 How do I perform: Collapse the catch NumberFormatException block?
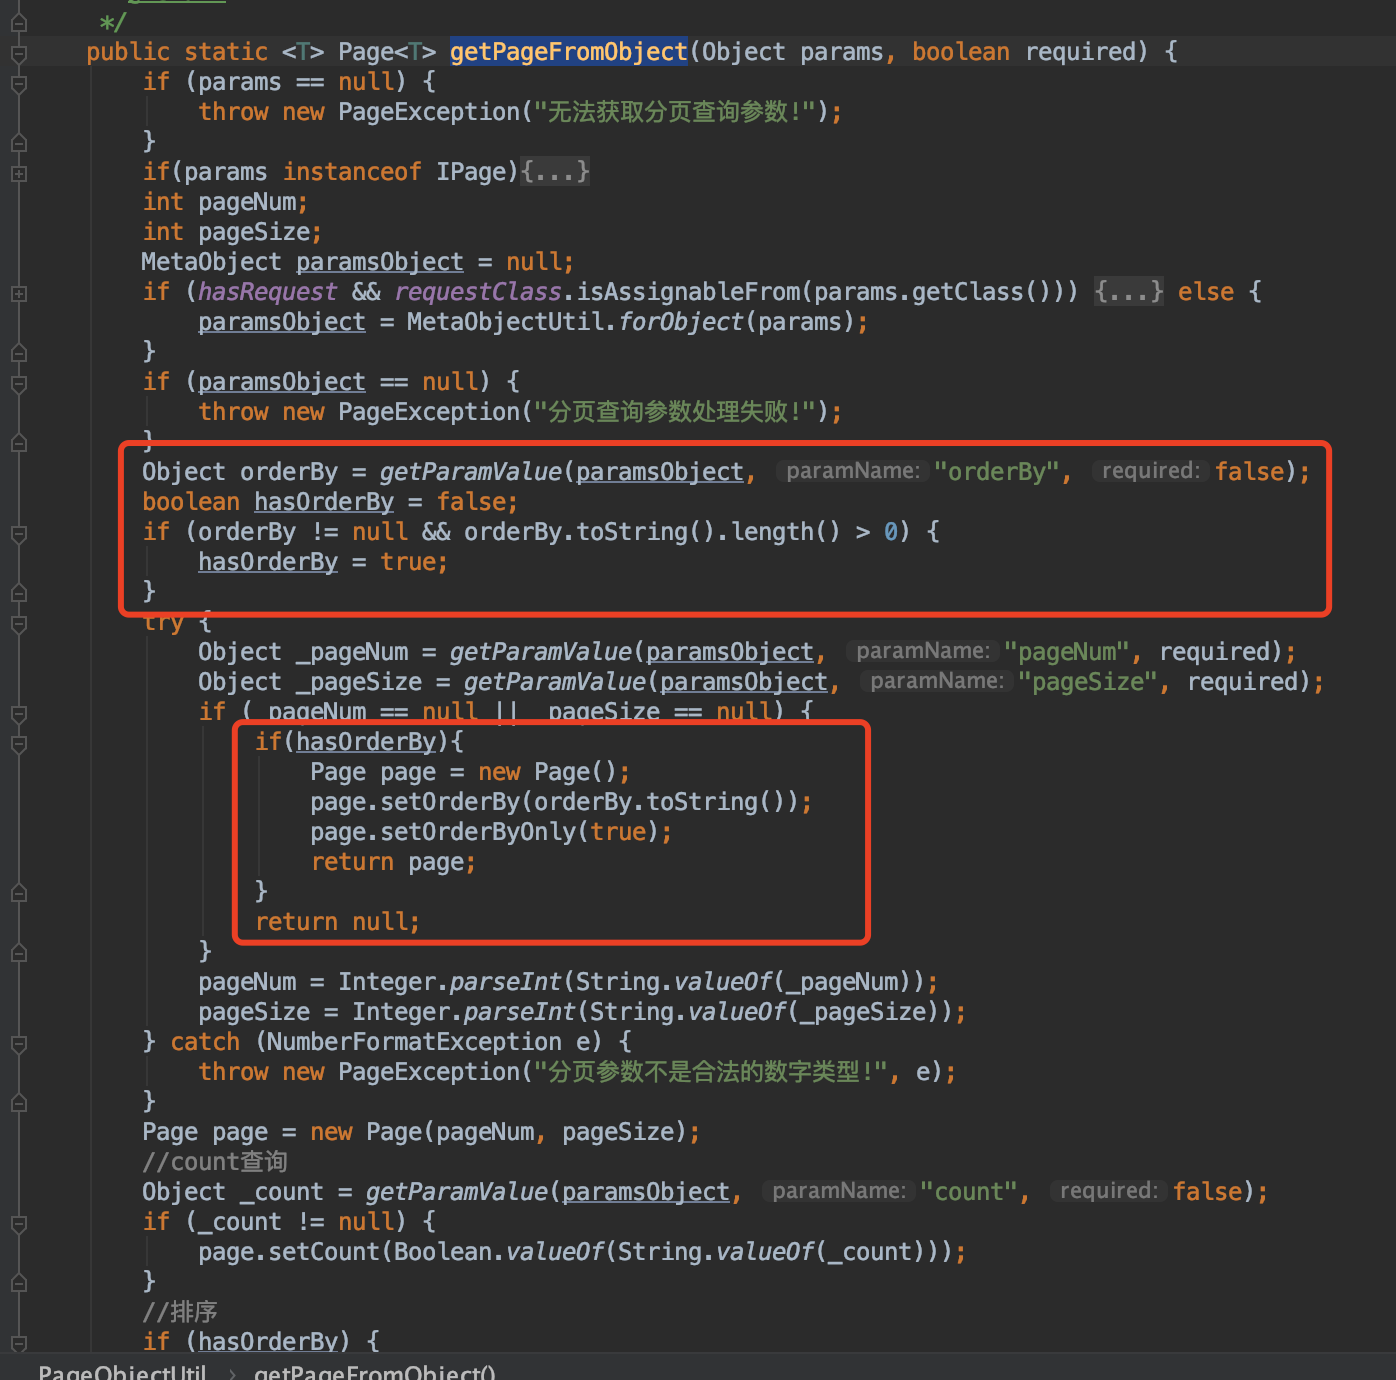[x=18, y=1043]
